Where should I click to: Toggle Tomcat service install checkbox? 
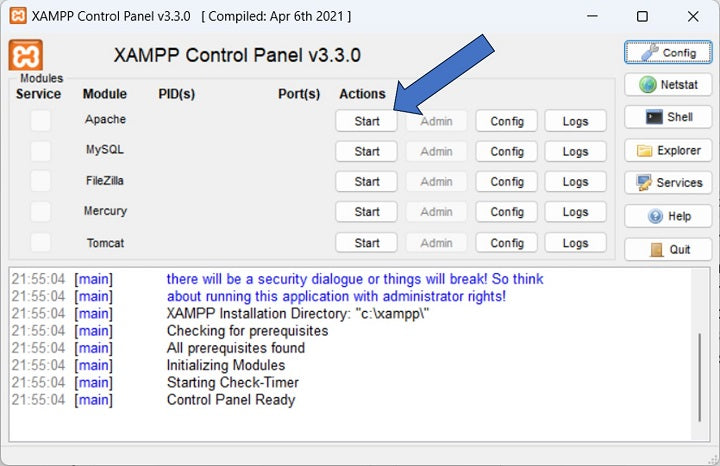coord(40,242)
